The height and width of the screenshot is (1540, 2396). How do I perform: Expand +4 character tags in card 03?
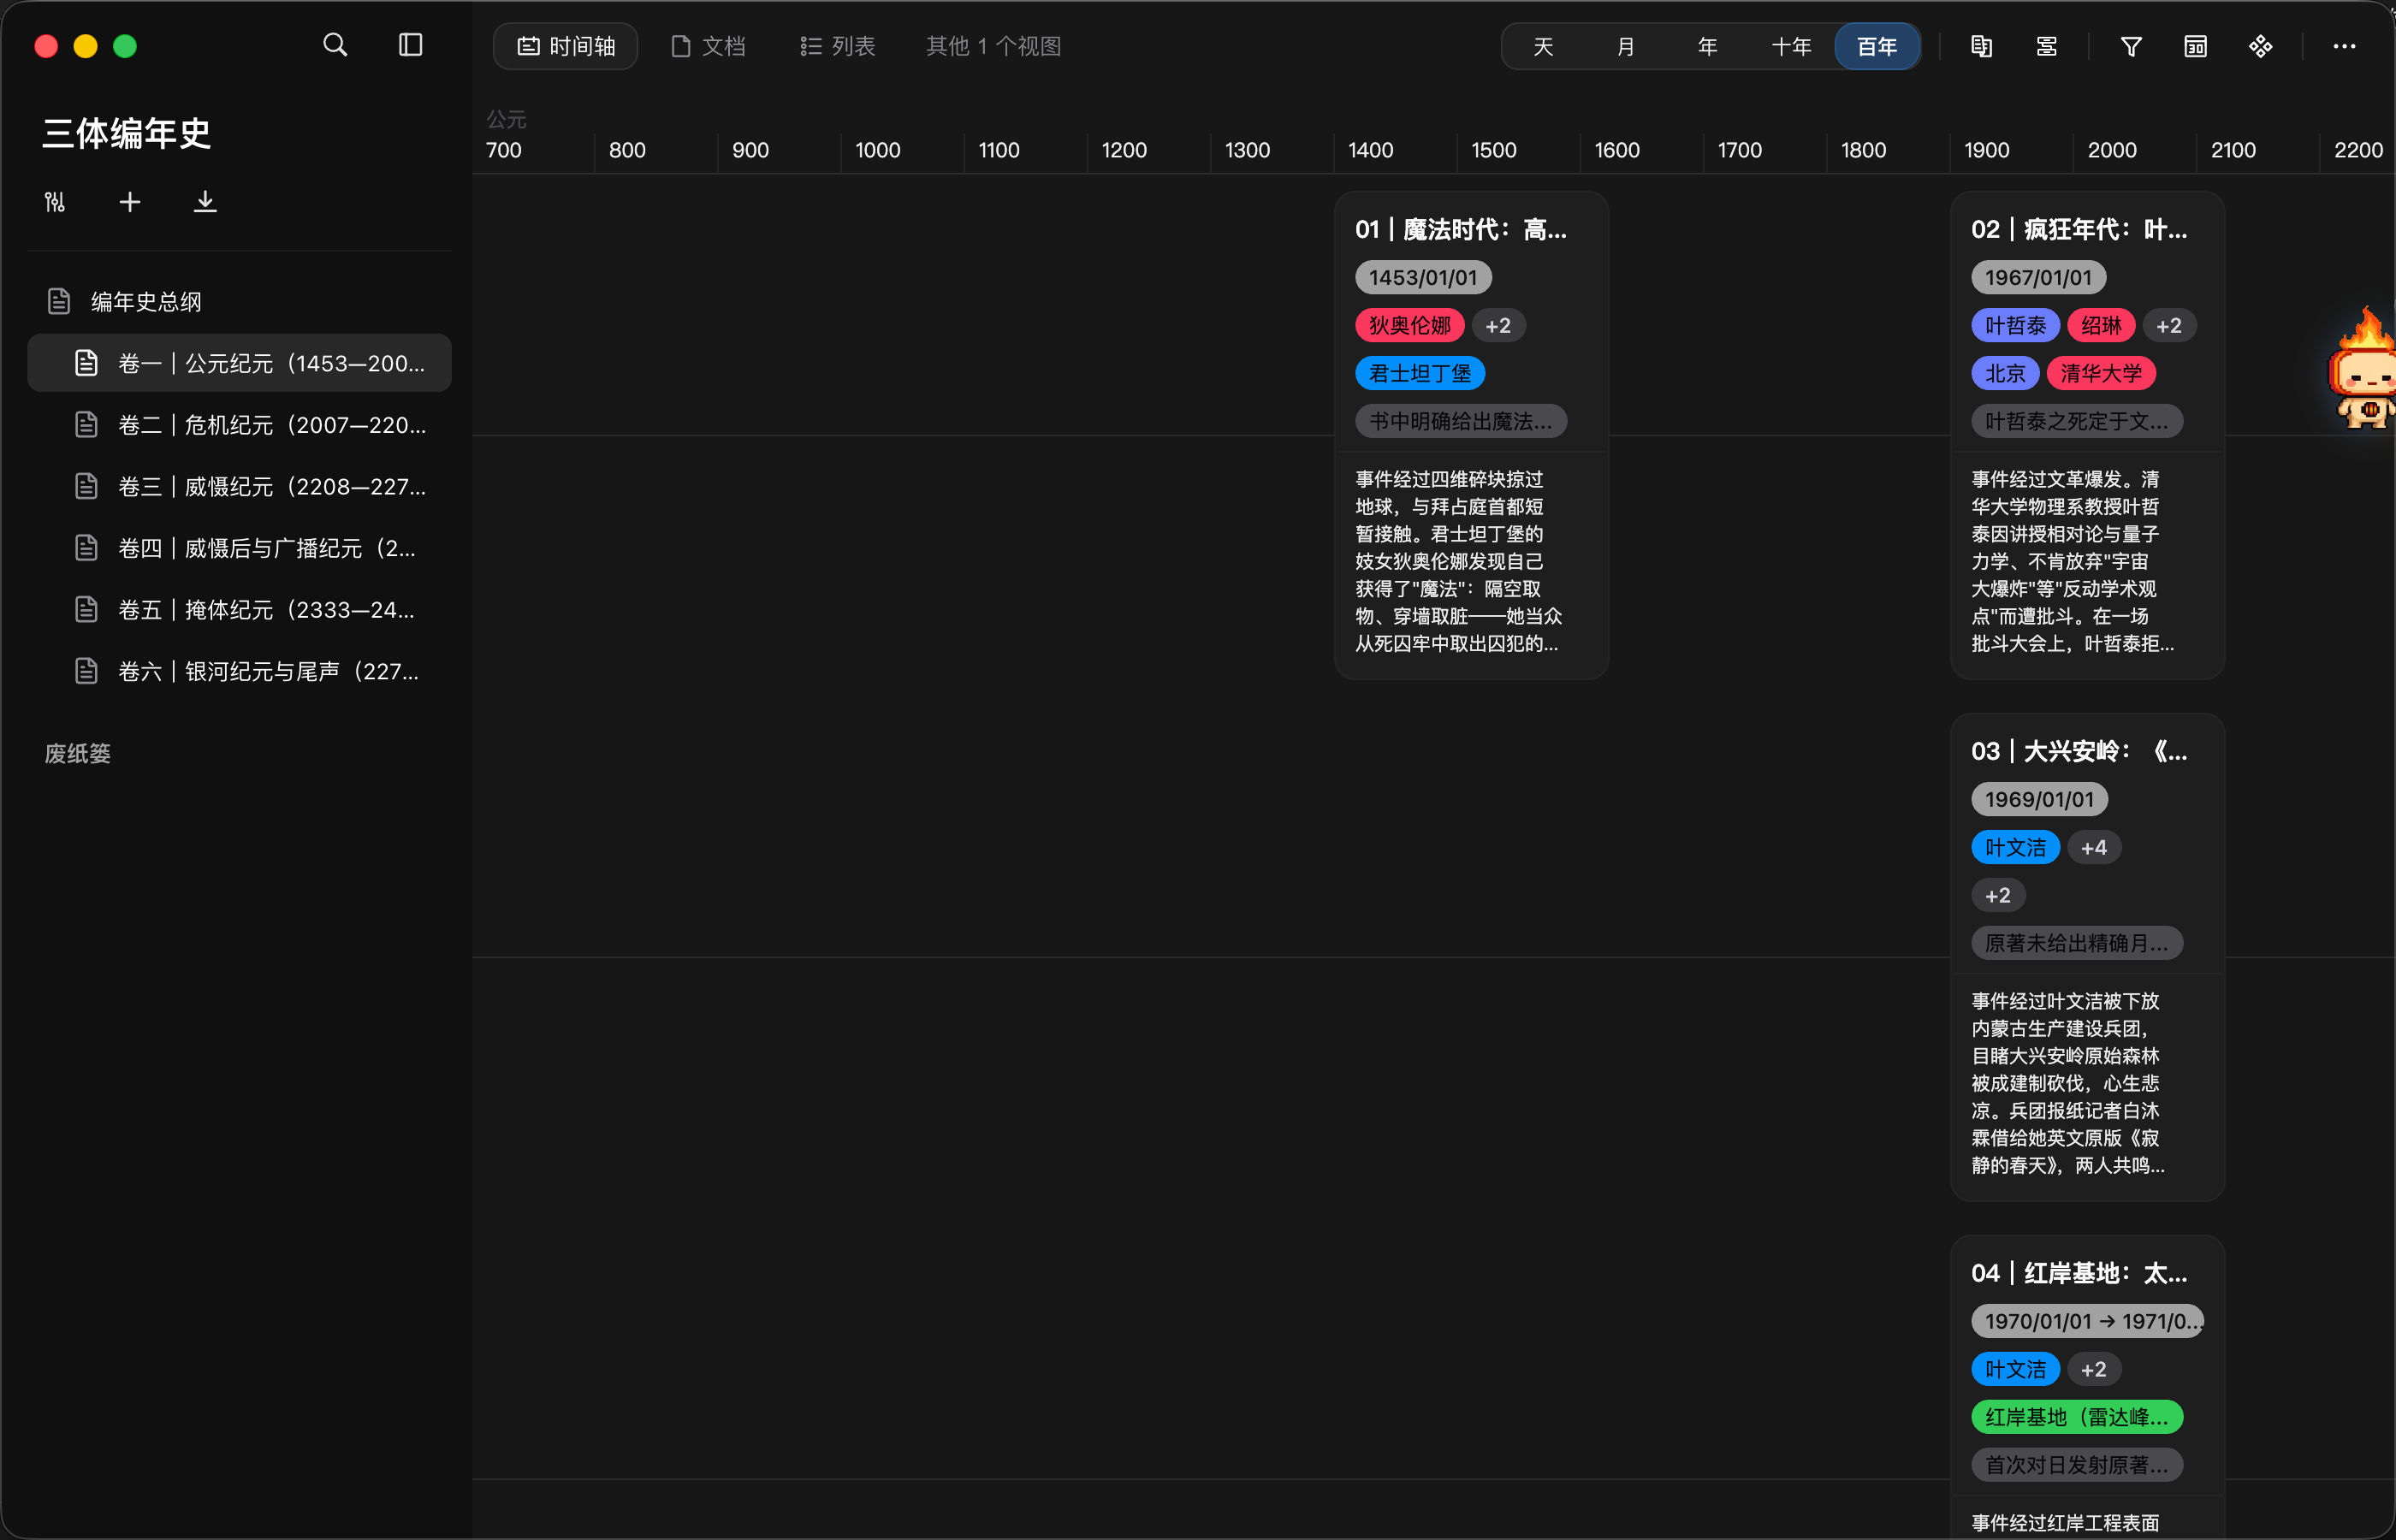pyautogui.click(x=2094, y=847)
